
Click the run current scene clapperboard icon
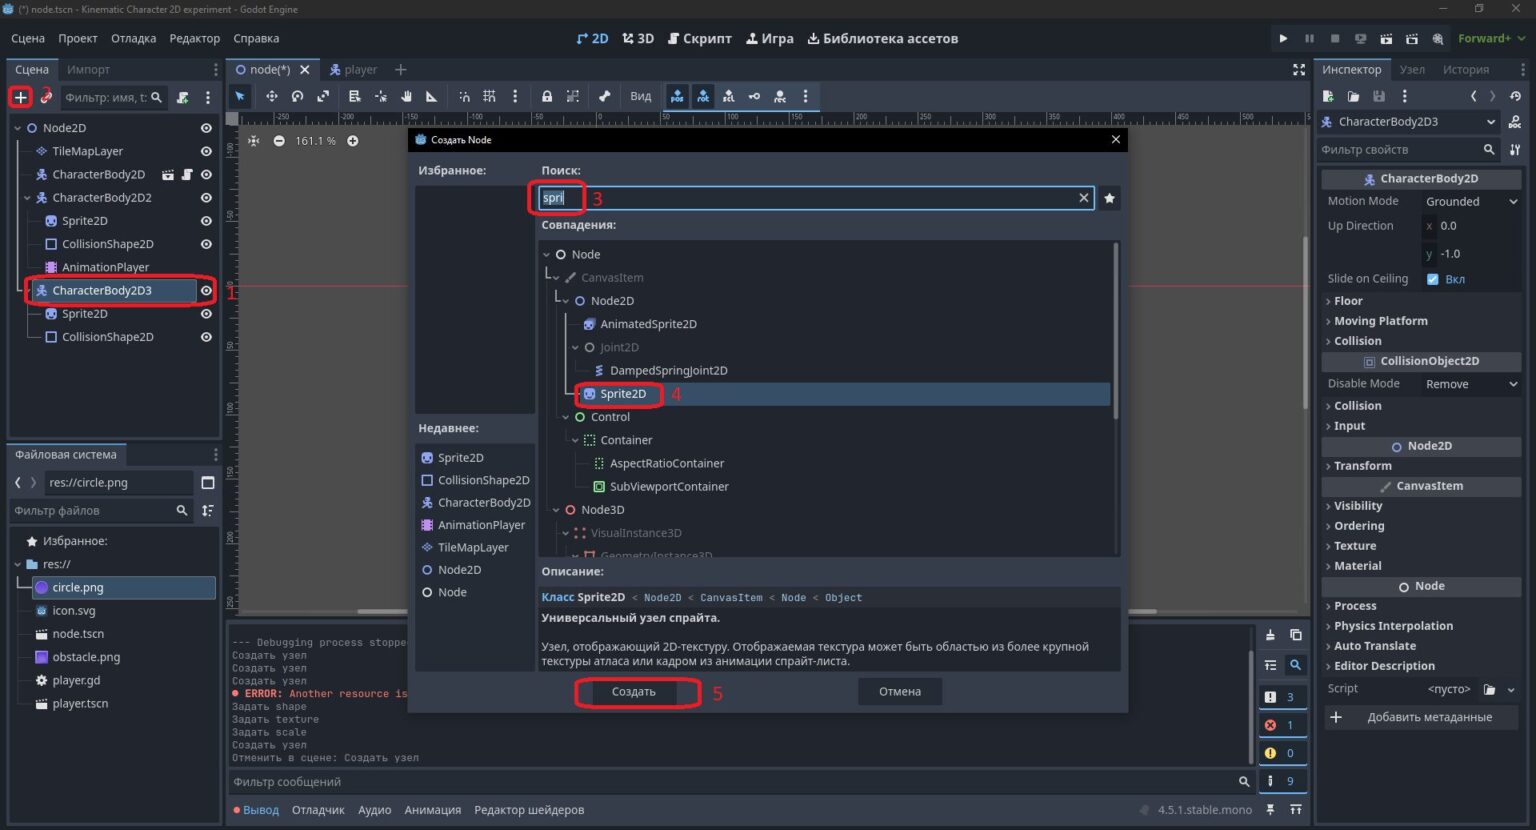[x=1386, y=39]
